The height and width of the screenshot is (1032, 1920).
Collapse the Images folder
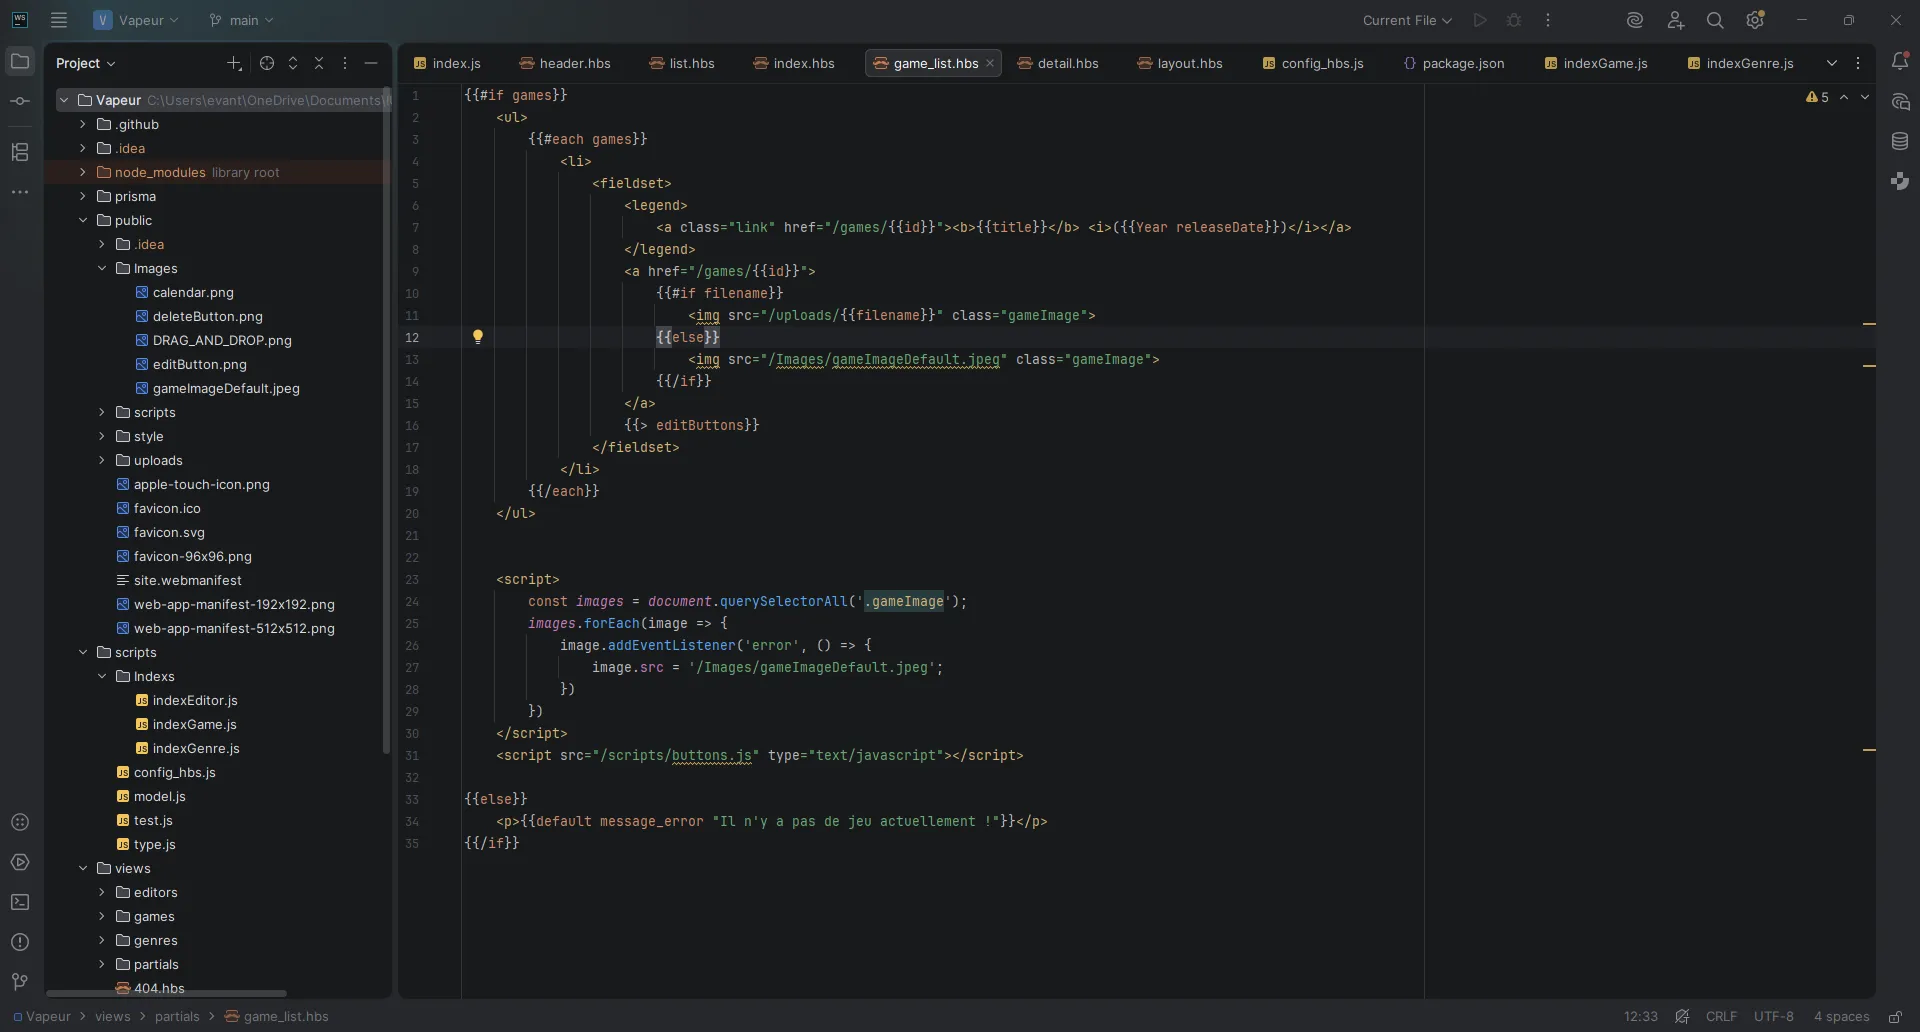point(102,268)
